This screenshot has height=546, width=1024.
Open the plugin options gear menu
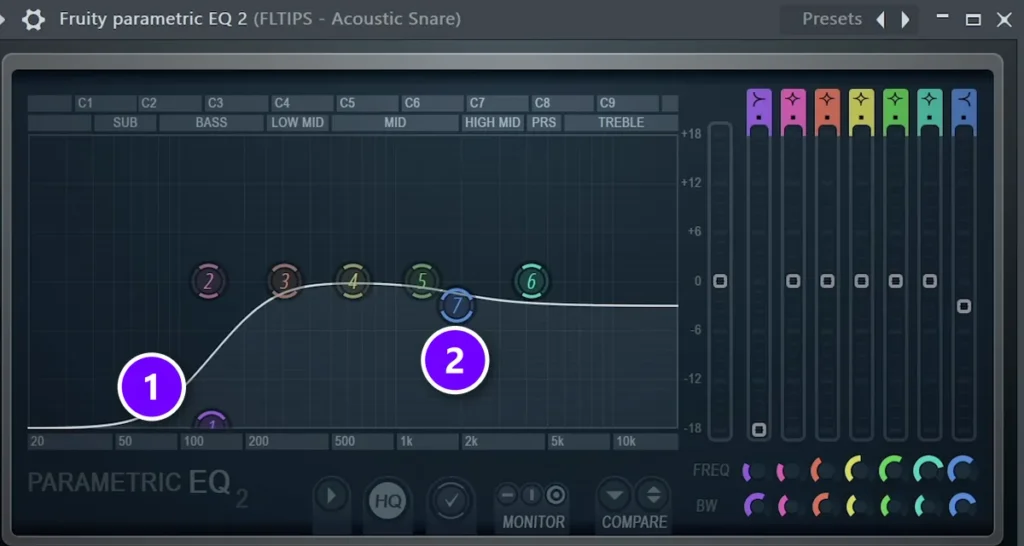33,20
